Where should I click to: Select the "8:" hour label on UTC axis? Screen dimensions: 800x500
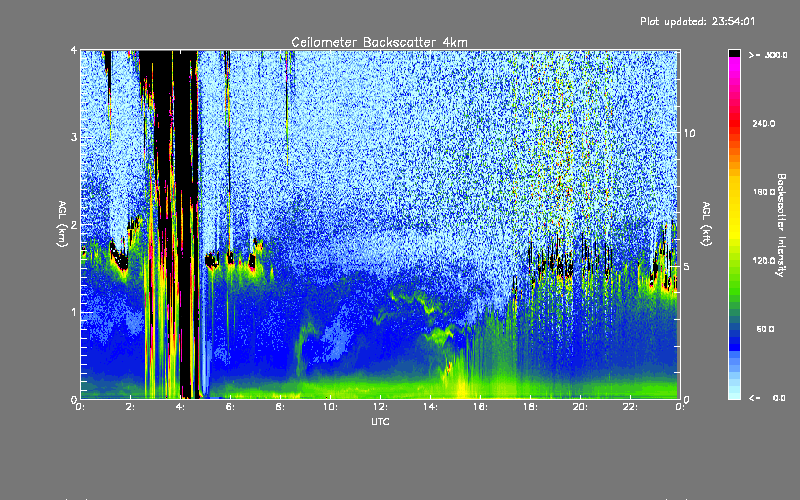281,407
